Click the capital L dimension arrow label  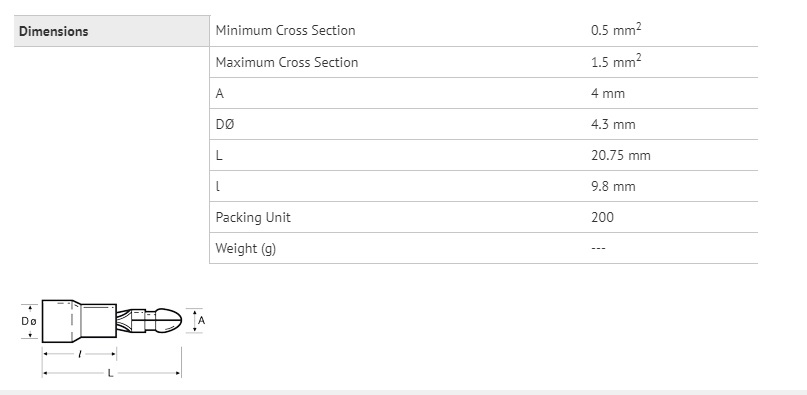(x=110, y=373)
